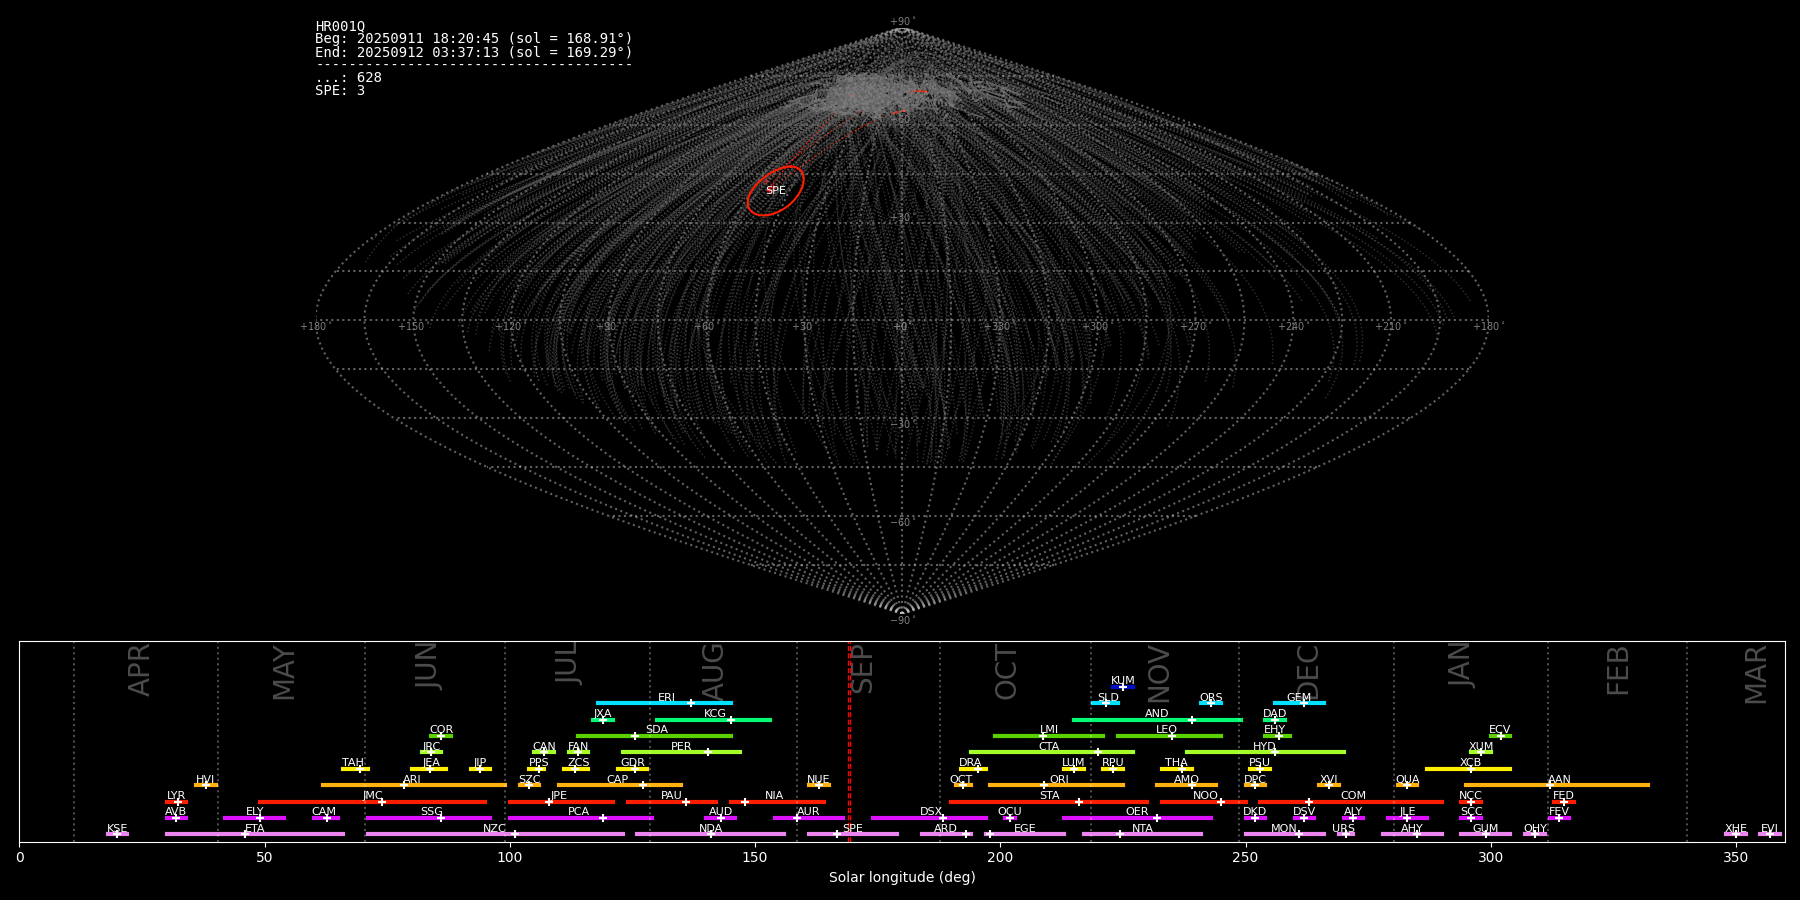Click the CAP shower label
Screen dimensions: 1800x900
click(x=617, y=780)
